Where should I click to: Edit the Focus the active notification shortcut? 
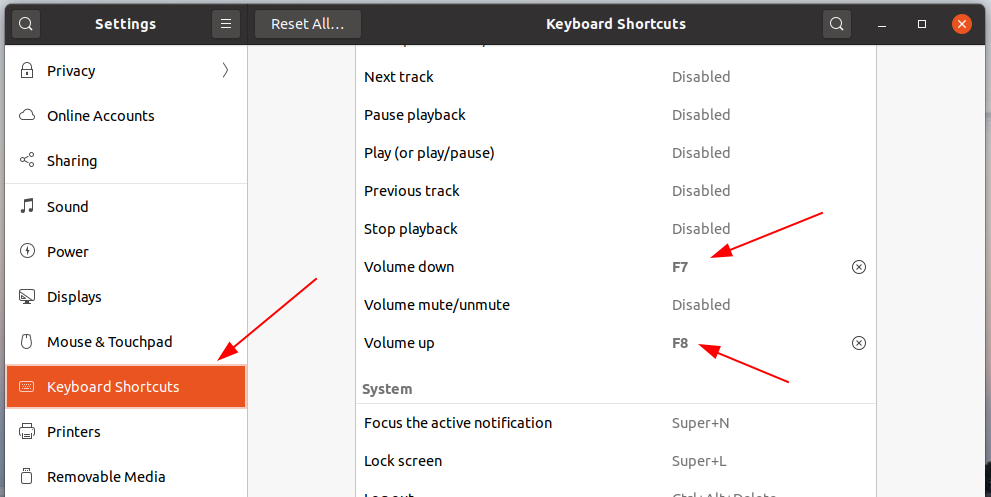coord(616,423)
